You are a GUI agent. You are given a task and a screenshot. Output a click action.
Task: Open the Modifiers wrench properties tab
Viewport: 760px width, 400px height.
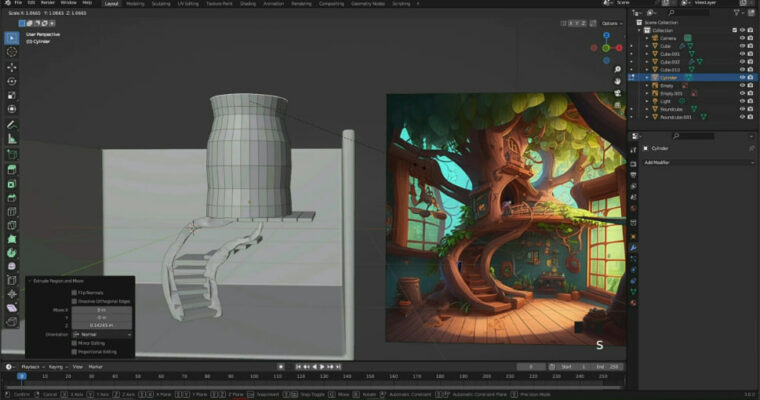tap(633, 247)
